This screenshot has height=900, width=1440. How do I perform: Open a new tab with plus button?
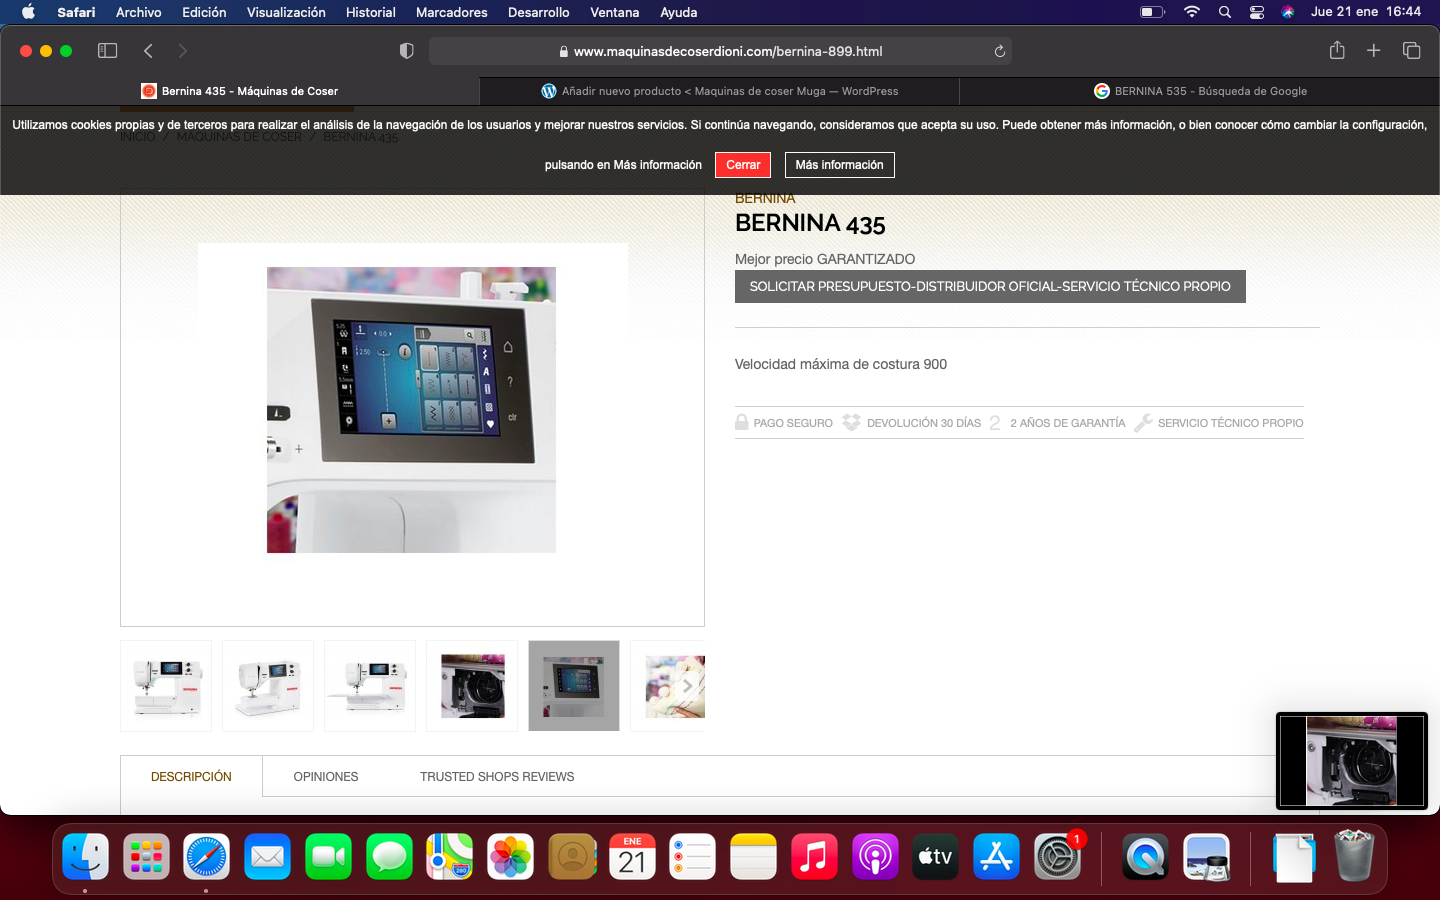coord(1374,50)
